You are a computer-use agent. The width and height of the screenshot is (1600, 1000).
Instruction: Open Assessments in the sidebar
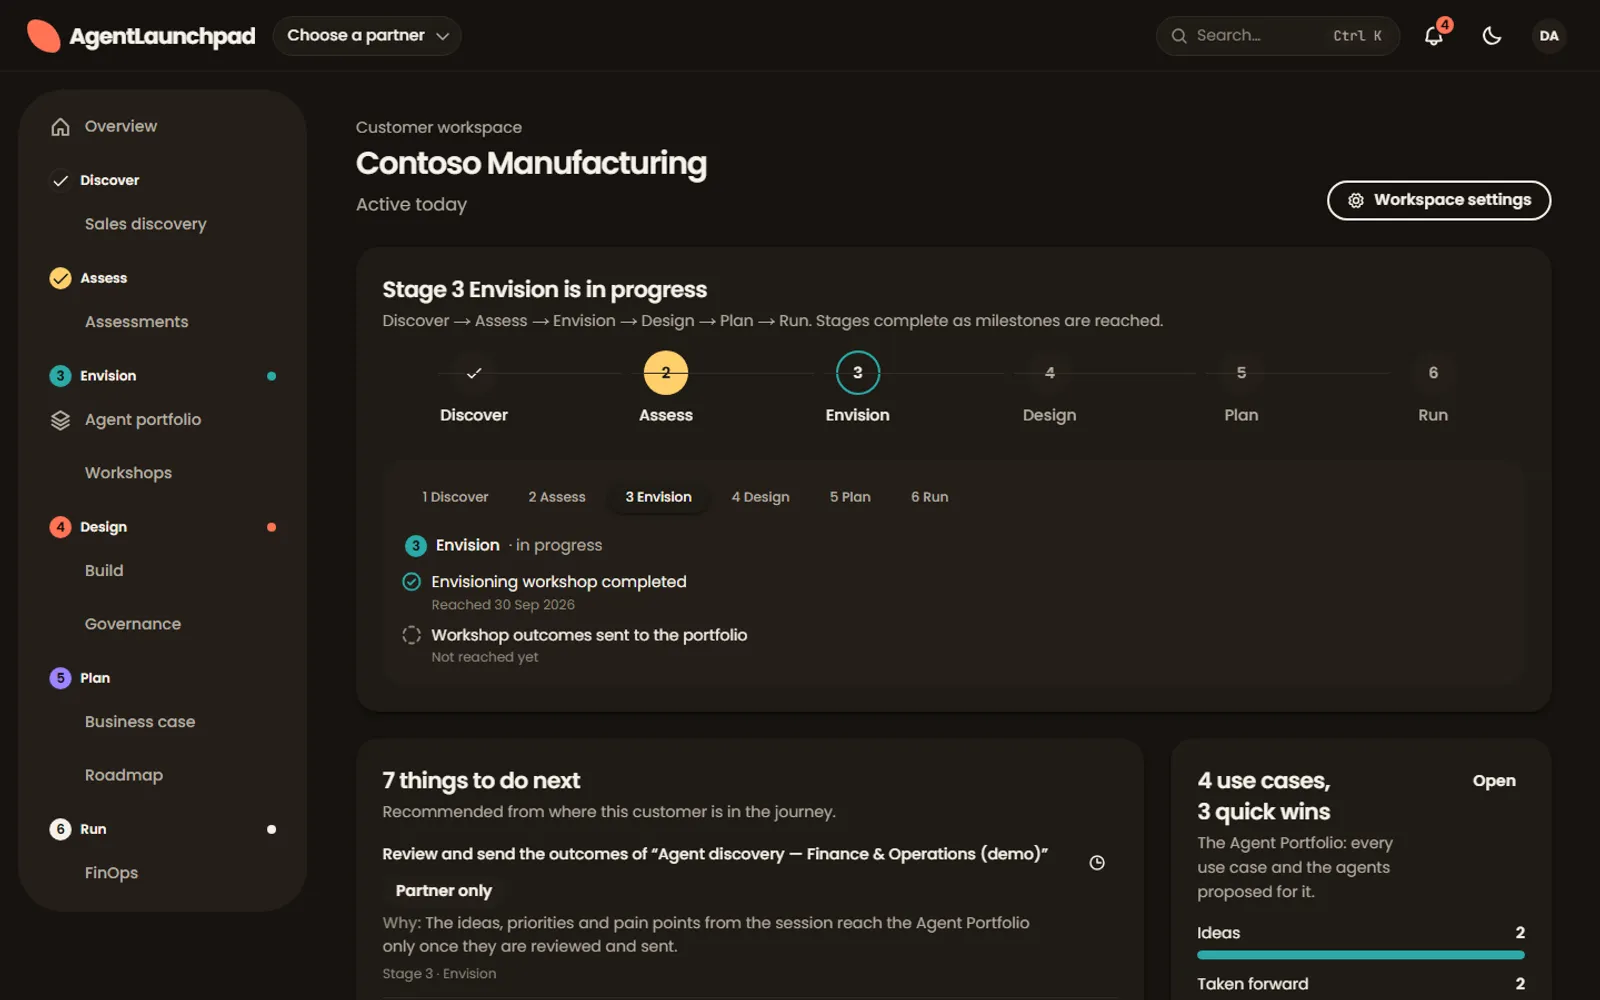(x=136, y=322)
